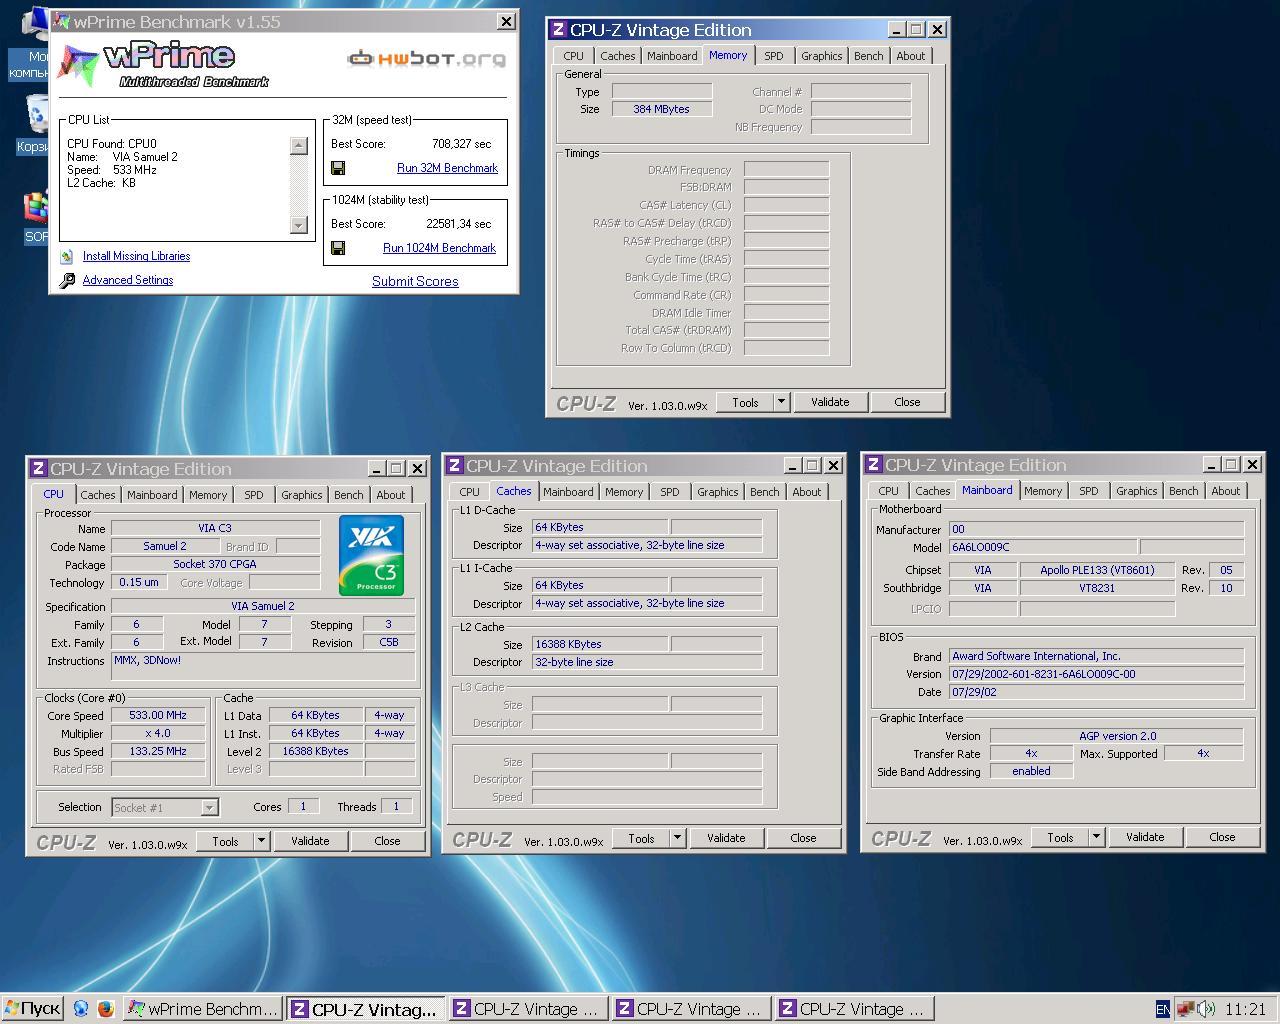Click the Advanced Settings wrench icon
The height and width of the screenshot is (1024, 1280).
pos(67,281)
